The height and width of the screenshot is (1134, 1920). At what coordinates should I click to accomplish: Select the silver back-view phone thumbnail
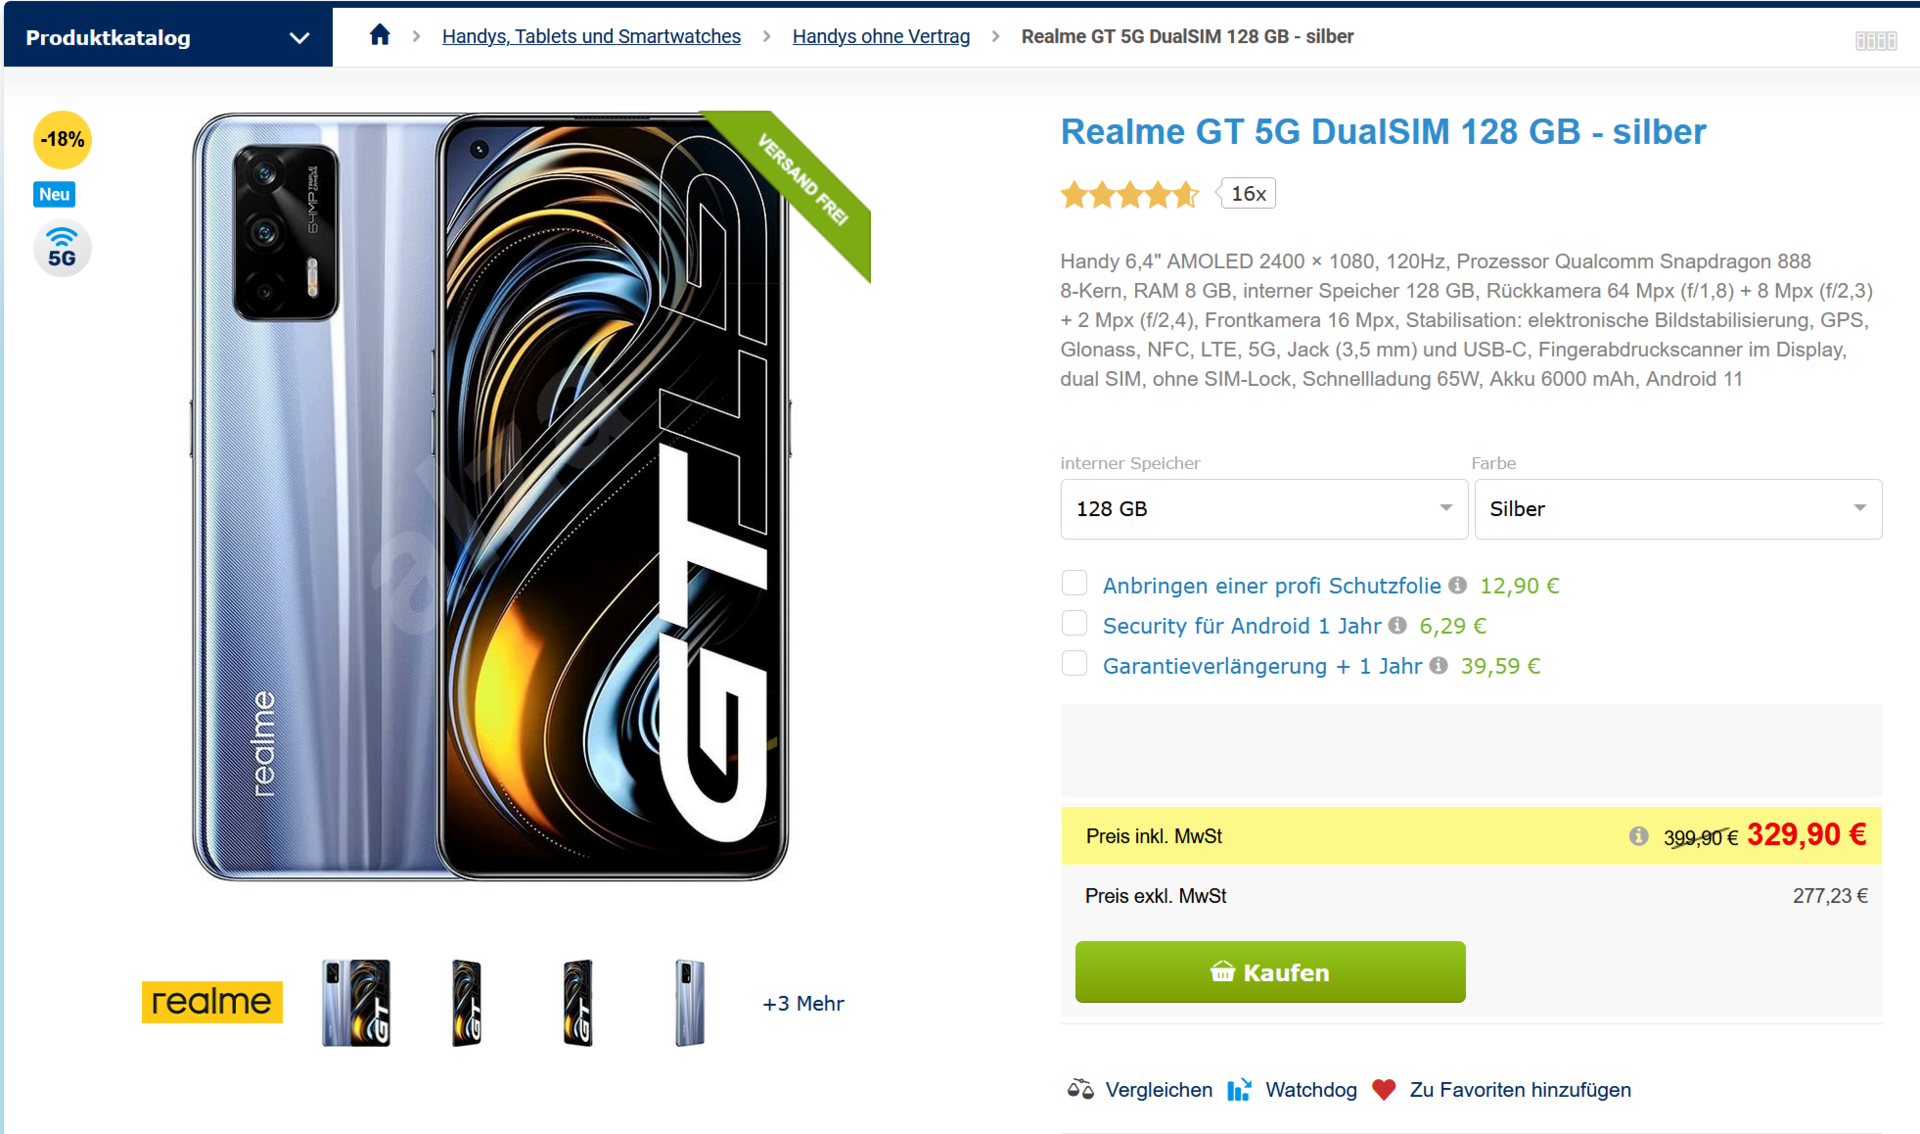click(x=689, y=1002)
